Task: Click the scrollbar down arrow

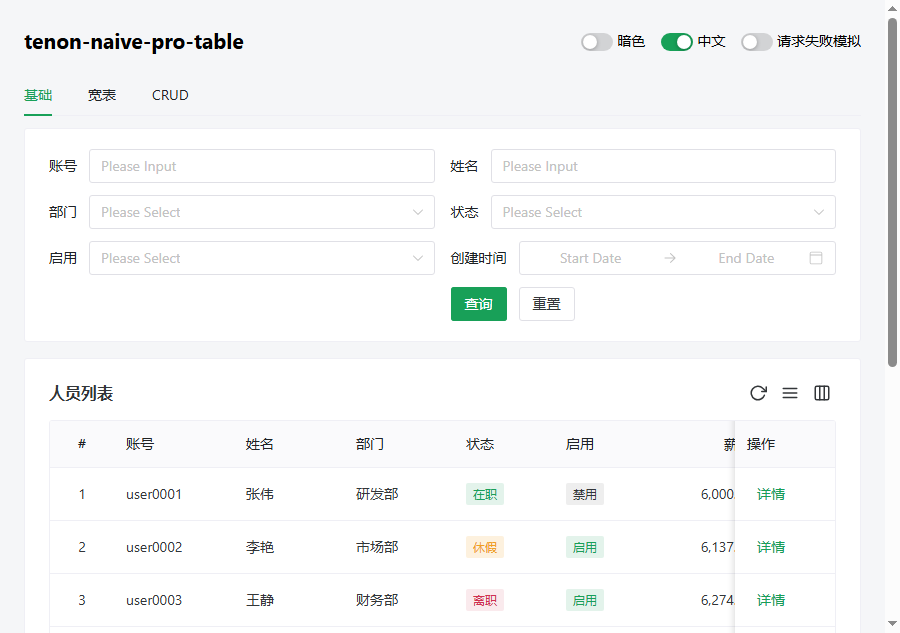Action: 892,624
